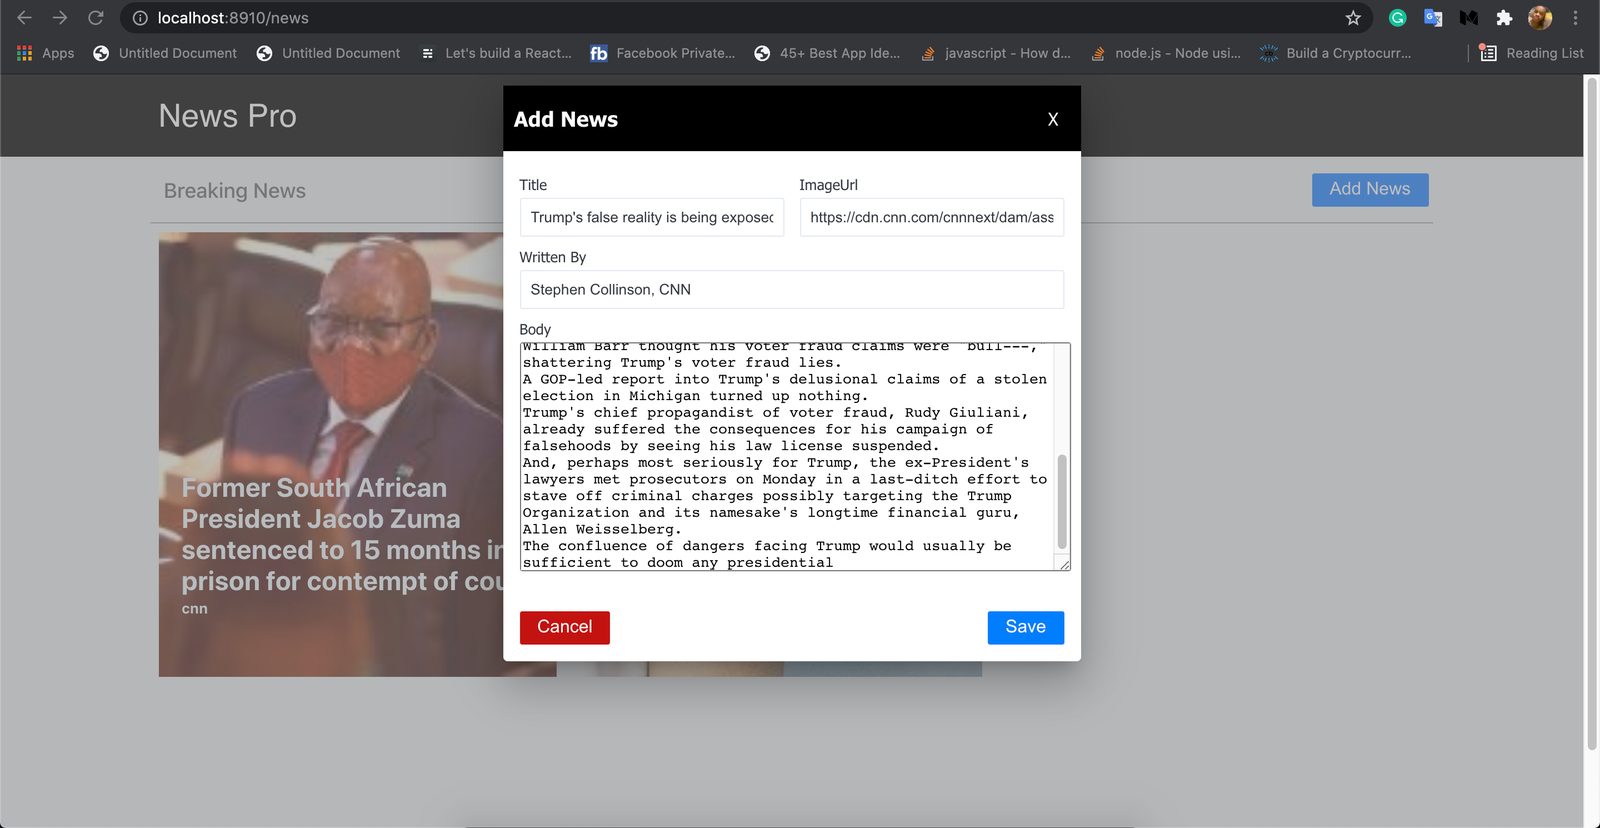Click the News Pro site title
Viewport: 1600px width, 828px height.
click(228, 116)
